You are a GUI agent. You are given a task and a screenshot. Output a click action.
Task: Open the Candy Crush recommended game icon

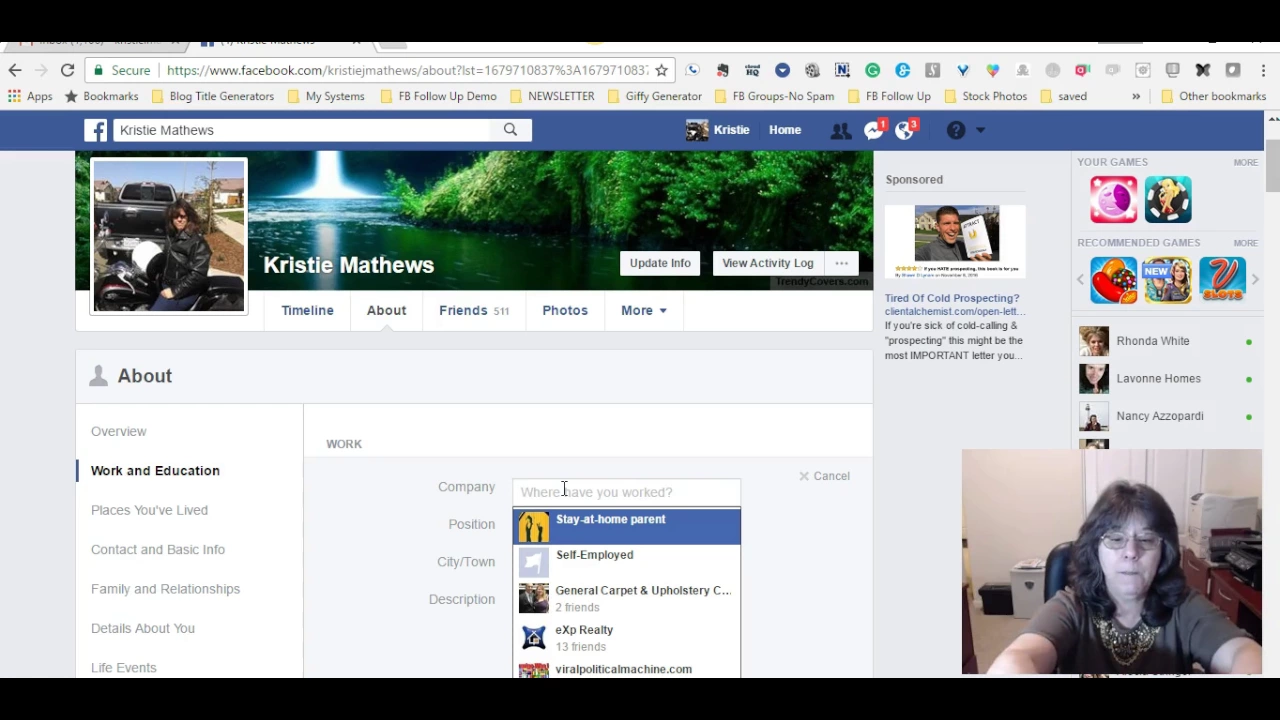pyautogui.click(x=1113, y=280)
